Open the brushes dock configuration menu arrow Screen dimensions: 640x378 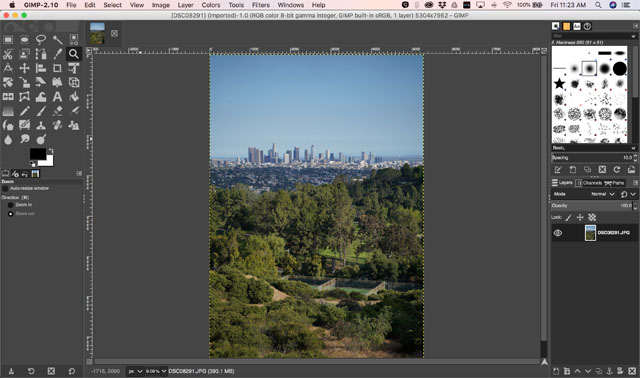pos(636,26)
